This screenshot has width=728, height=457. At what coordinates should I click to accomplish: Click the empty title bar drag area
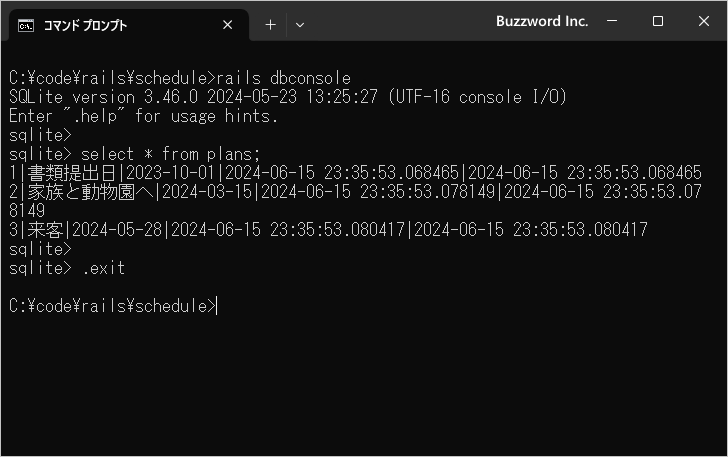click(399, 21)
